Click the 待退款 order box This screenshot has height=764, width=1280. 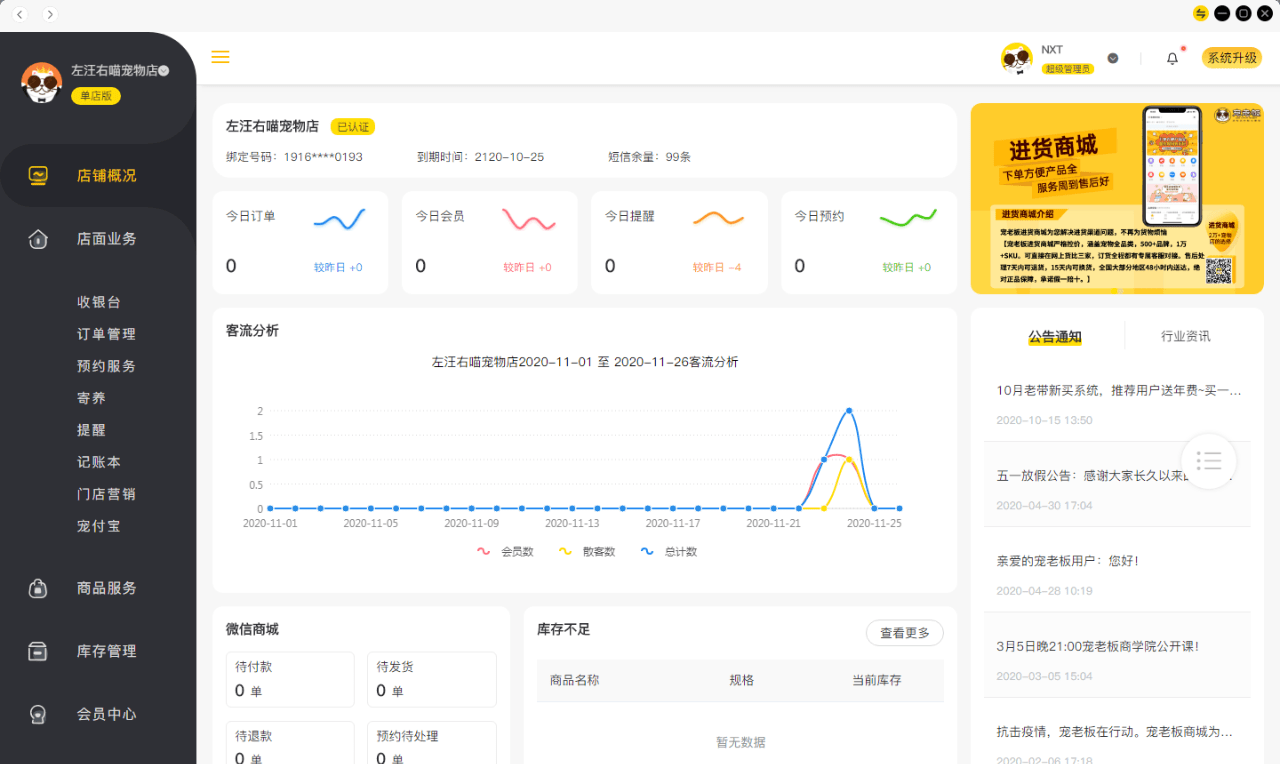pos(290,742)
